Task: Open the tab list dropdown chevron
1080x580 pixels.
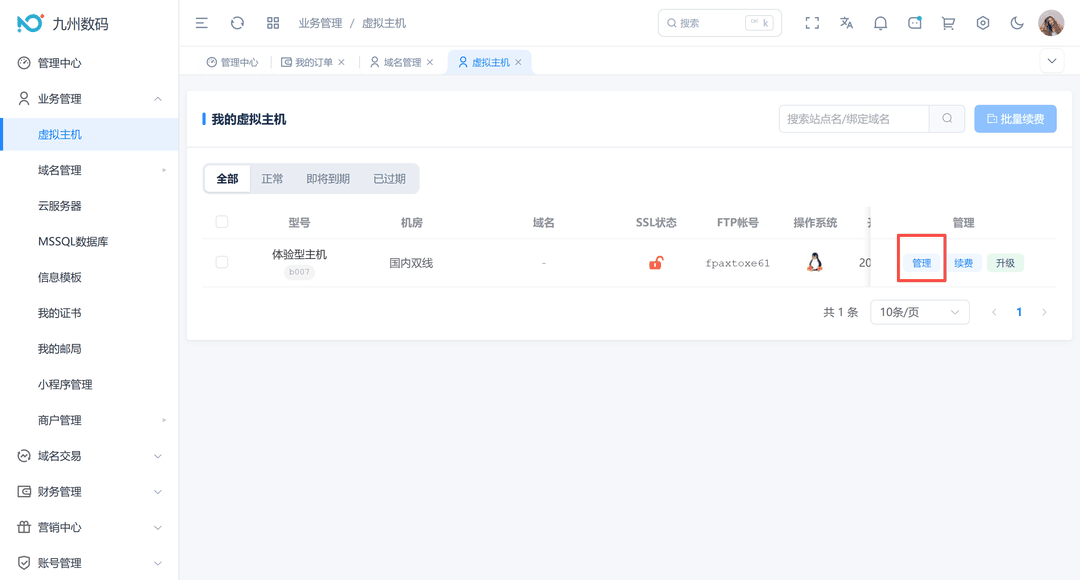Action: 1052,61
